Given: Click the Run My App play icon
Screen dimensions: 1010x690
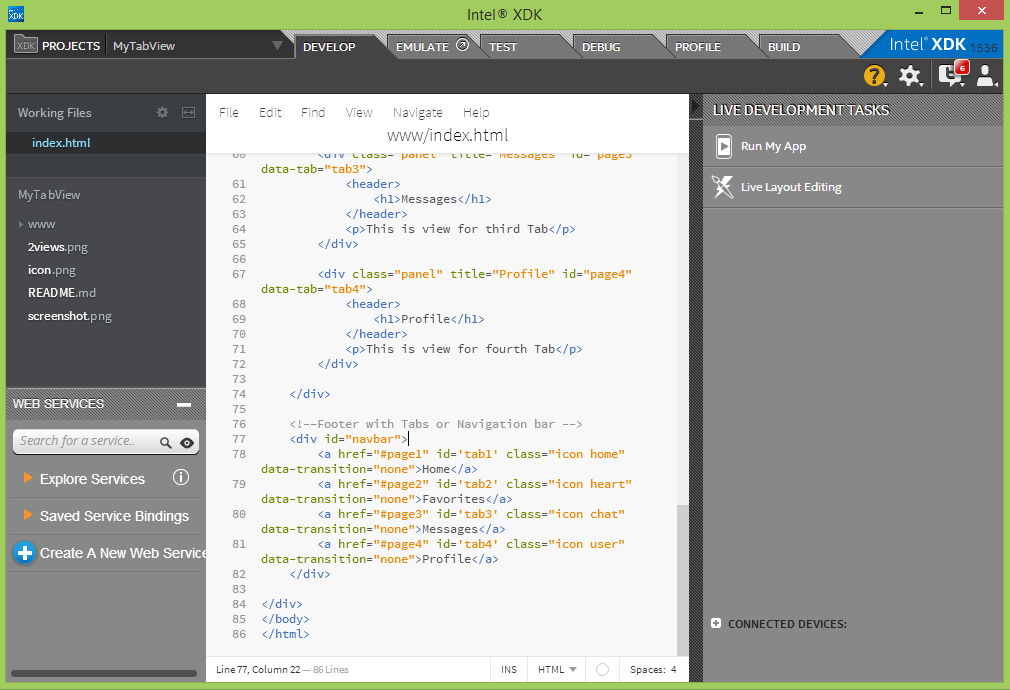Looking at the screenshot, I should 724,146.
